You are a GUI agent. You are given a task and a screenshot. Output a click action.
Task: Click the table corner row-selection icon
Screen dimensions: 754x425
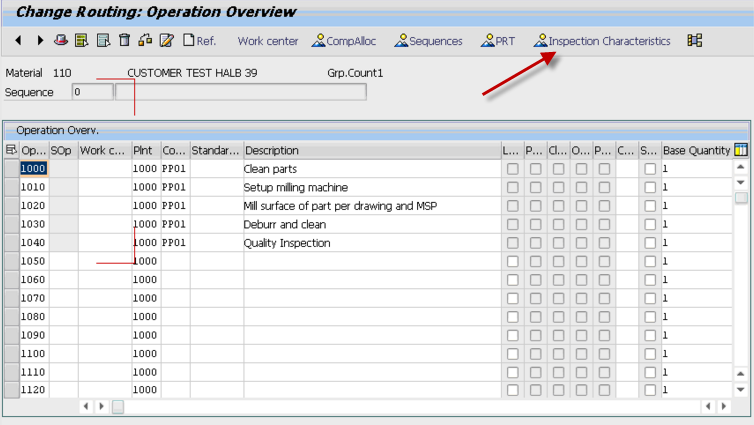point(11,150)
